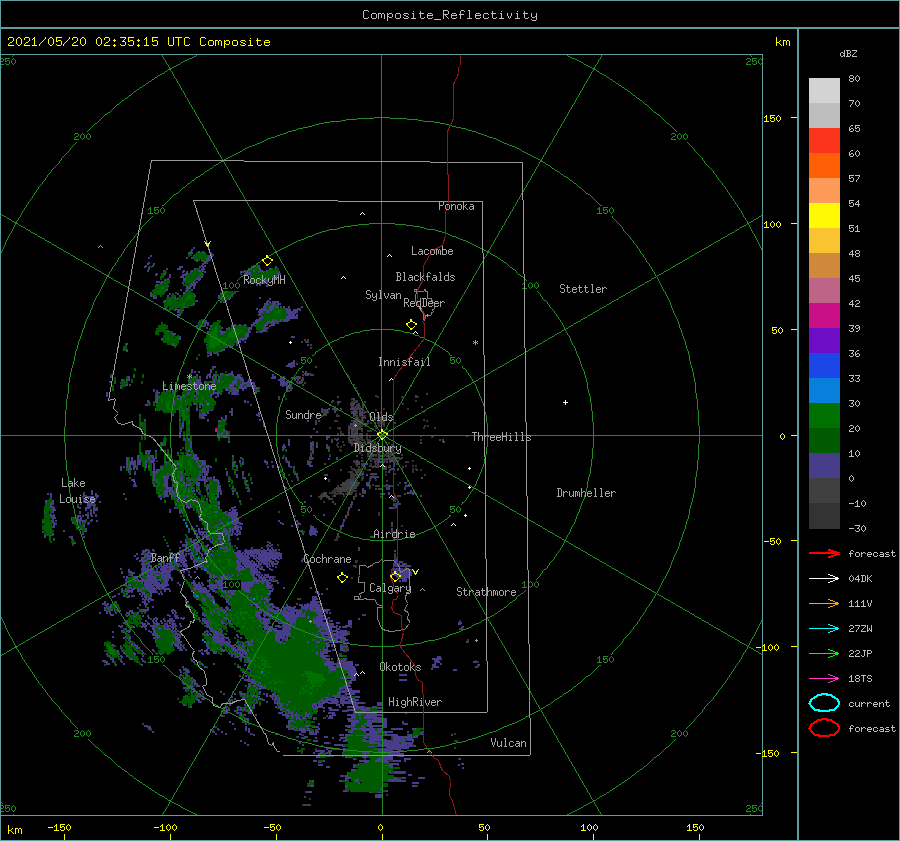This screenshot has width=900, height=841.
Task: Select the purple 36-39 dBZ swatch
Action: (824, 340)
